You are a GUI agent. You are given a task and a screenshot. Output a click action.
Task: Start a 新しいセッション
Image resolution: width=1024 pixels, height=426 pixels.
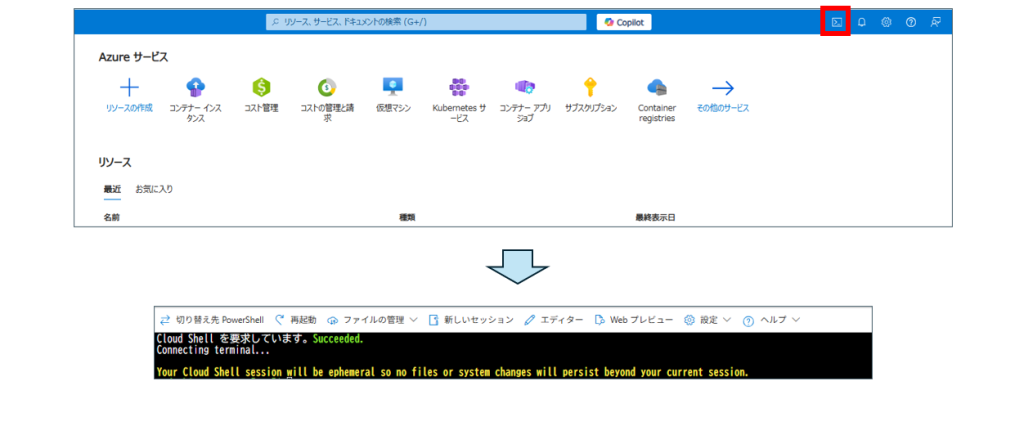471,320
